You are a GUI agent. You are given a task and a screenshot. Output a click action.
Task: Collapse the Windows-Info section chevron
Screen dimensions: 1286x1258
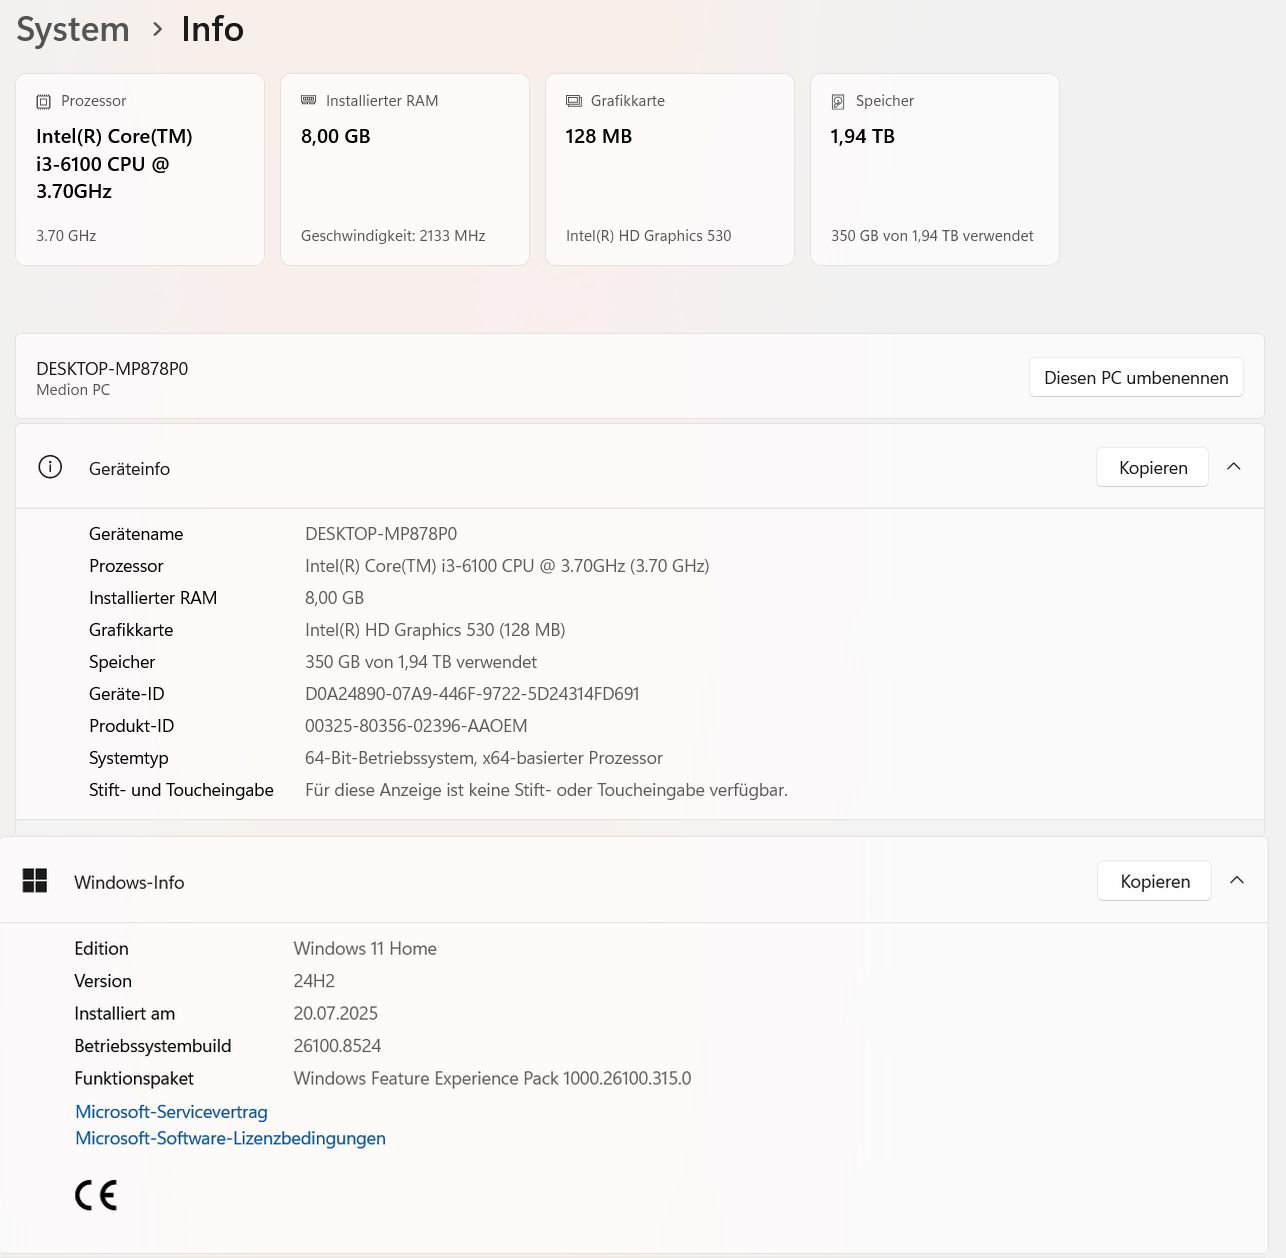[x=1237, y=881]
